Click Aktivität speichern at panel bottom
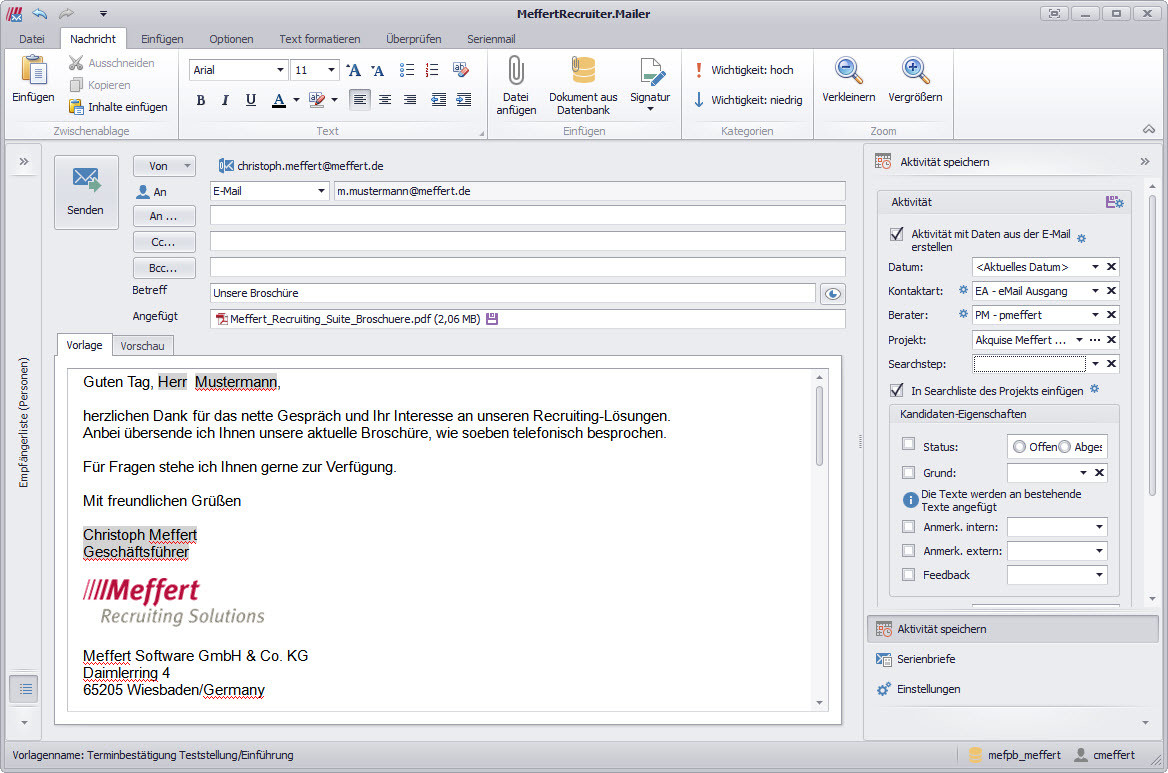 pos(1012,629)
